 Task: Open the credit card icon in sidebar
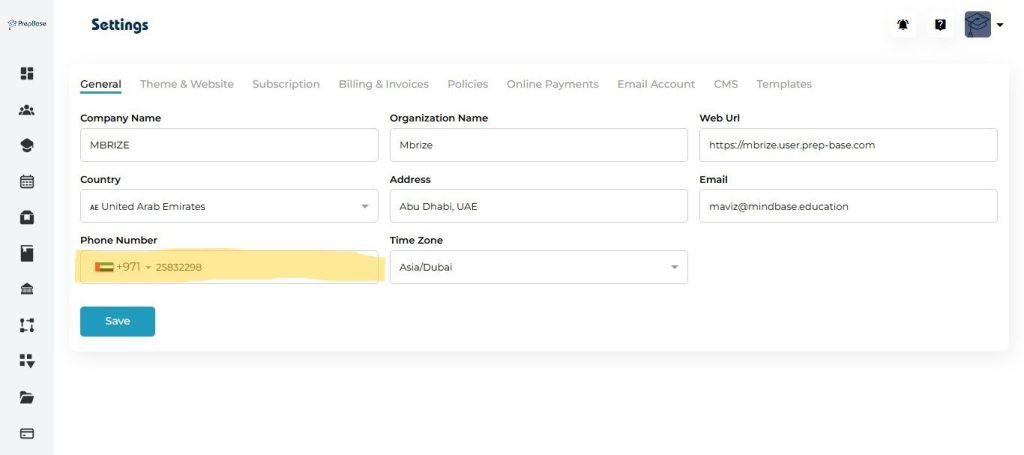(x=27, y=433)
